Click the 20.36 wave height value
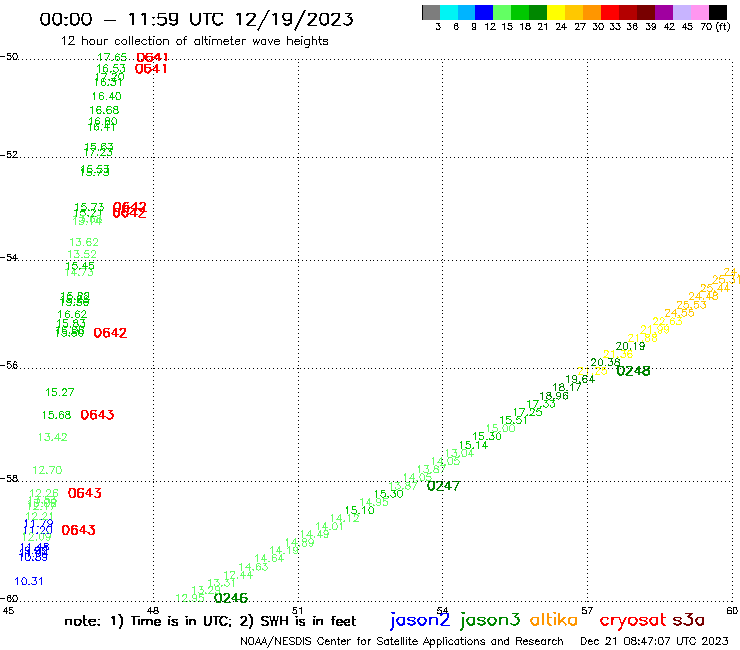740x650 pixels. pos(605,362)
